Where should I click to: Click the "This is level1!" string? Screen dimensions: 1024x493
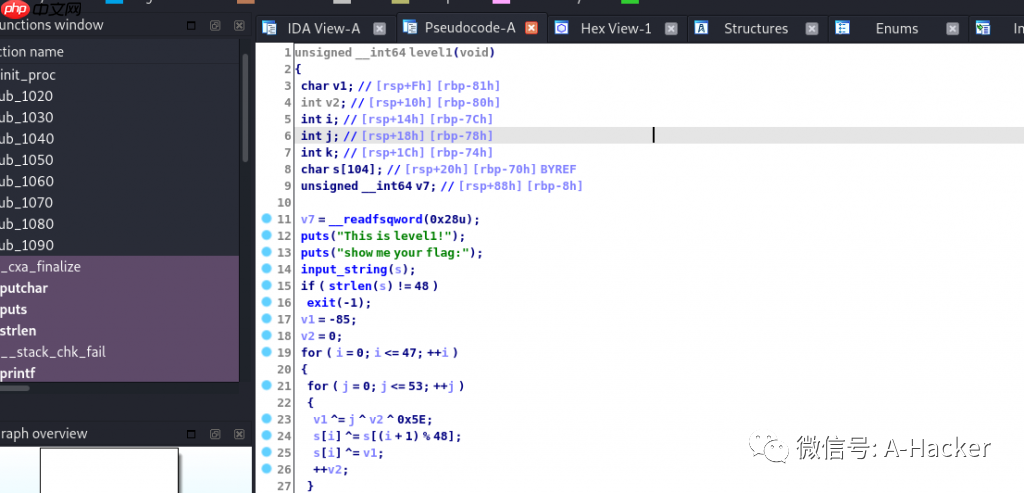tap(400, 236)
